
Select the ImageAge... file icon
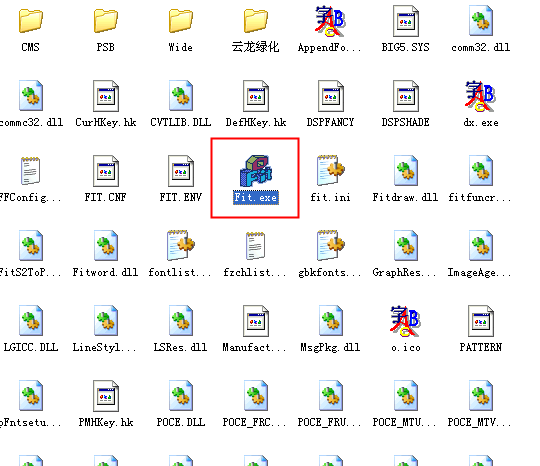tap(481, 246)
